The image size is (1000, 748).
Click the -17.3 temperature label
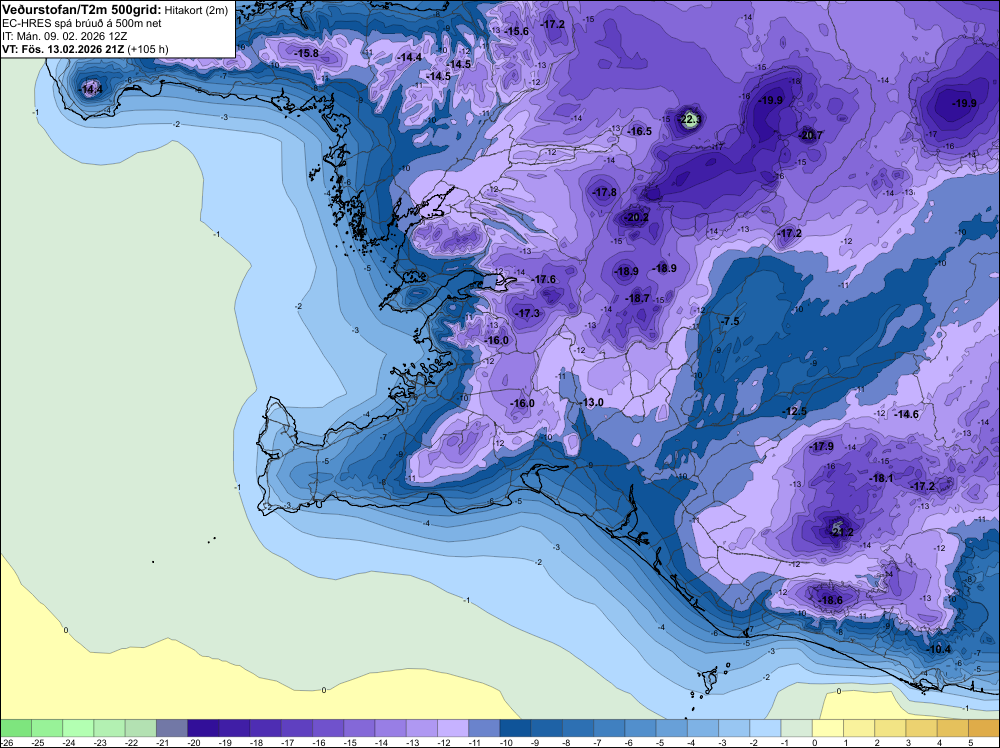527,314
